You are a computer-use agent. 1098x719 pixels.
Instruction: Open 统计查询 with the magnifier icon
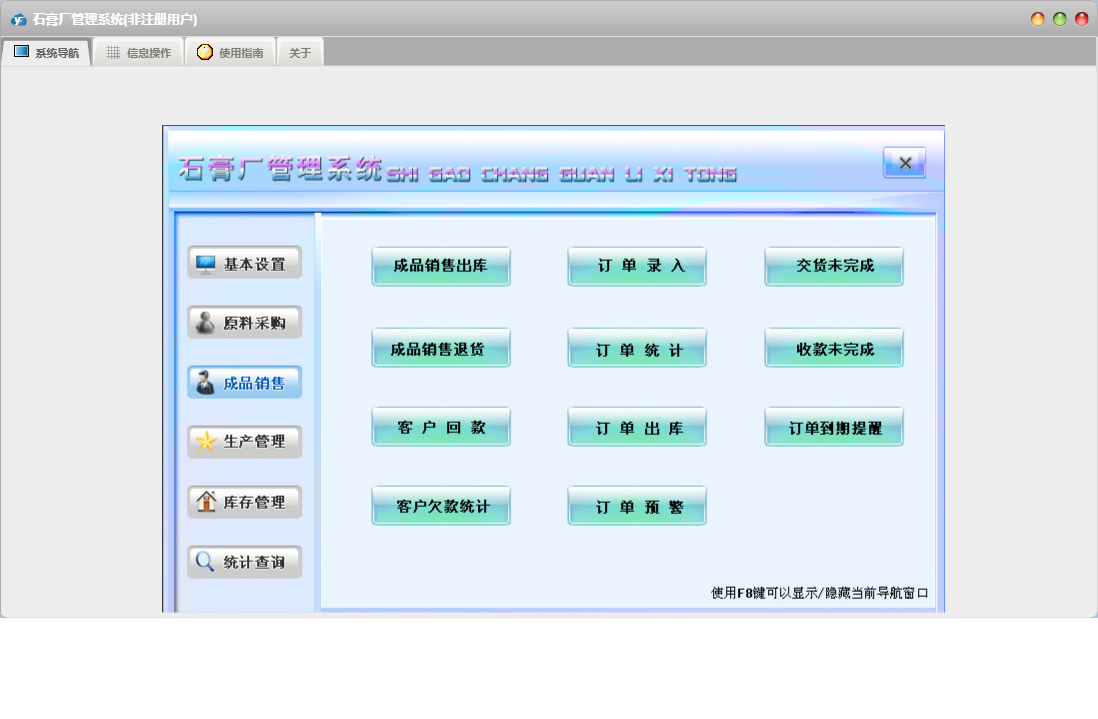point(244,562)
